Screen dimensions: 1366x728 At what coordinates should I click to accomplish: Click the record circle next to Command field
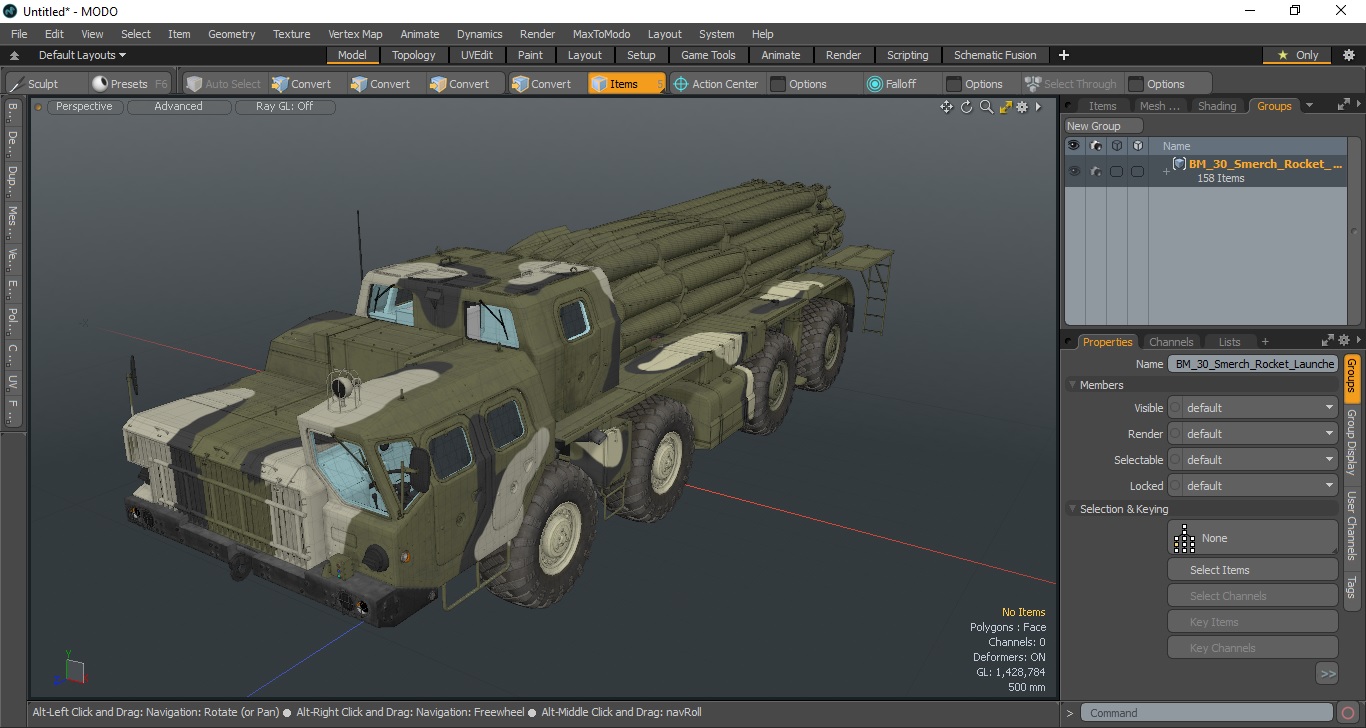click(x=1348, y=713)
